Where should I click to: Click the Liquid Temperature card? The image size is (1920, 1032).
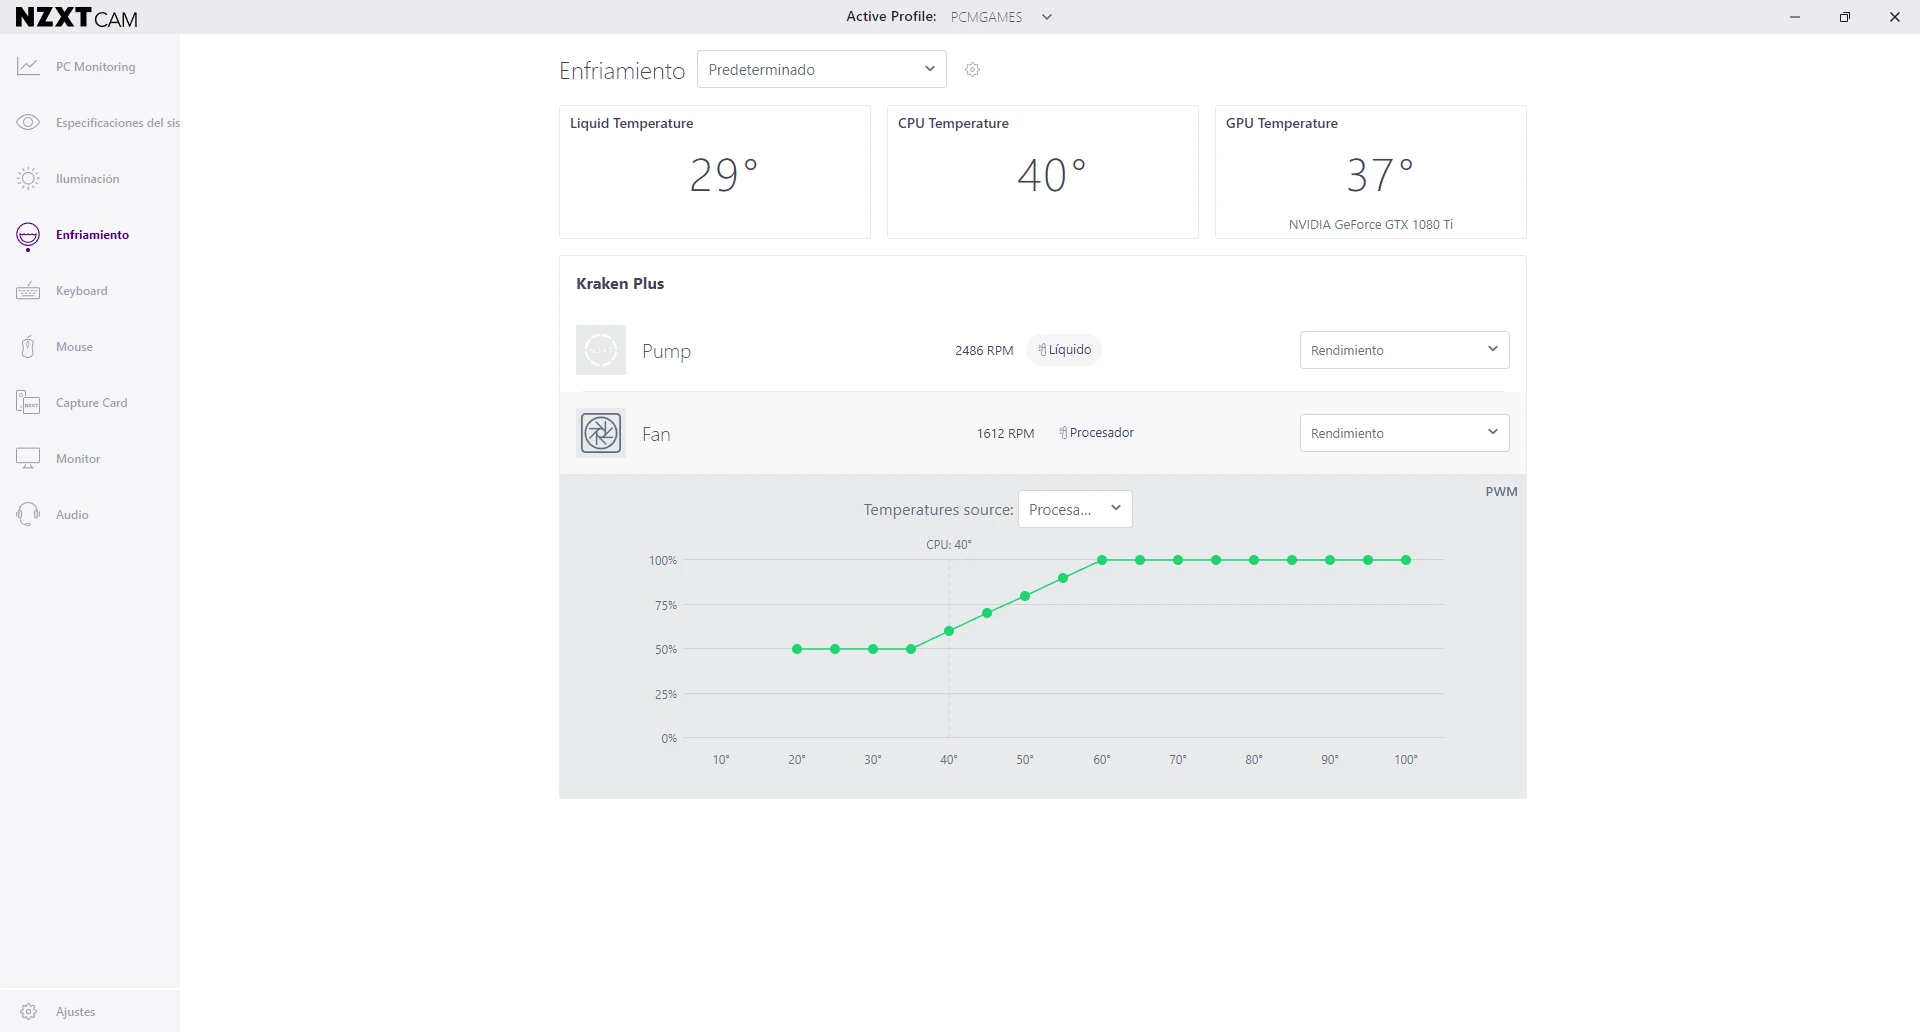715,172
